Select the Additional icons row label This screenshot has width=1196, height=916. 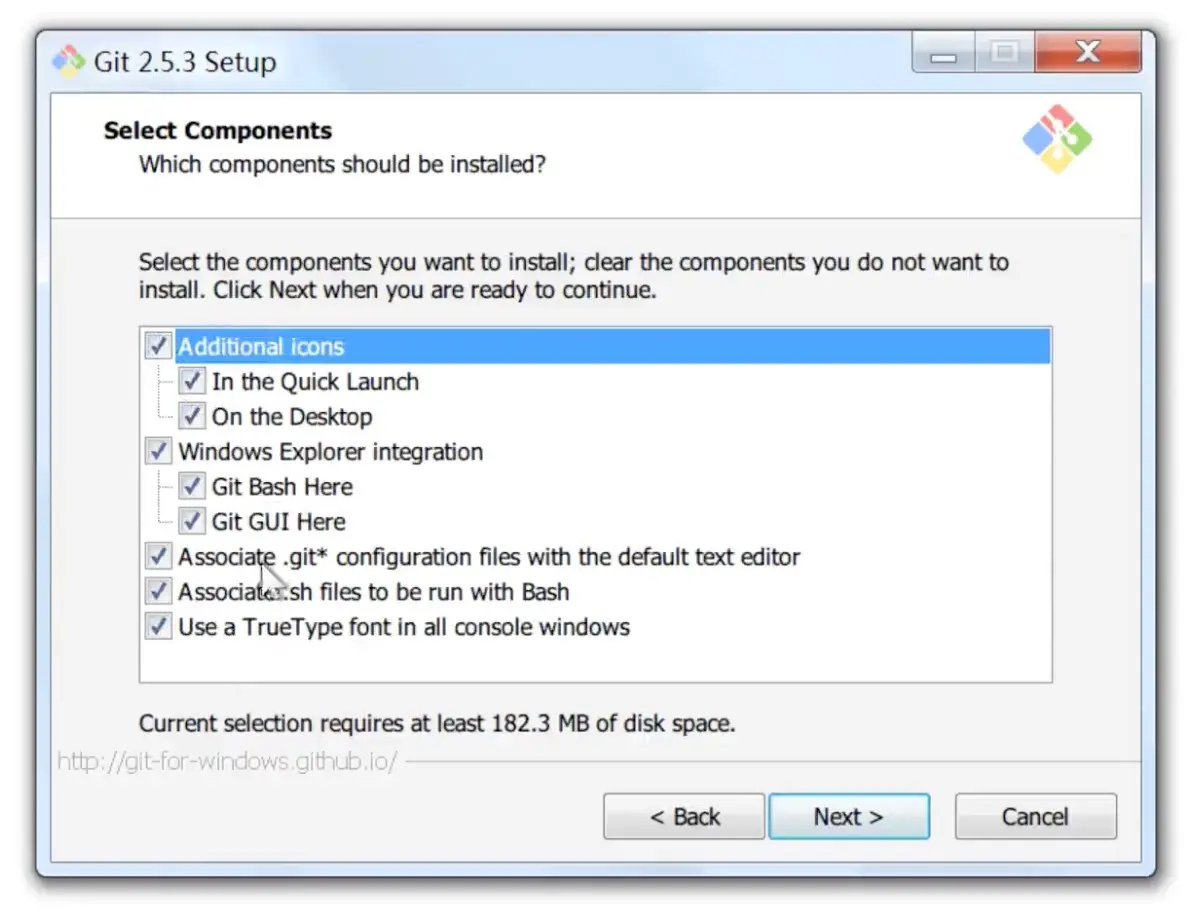click(261, 347)
